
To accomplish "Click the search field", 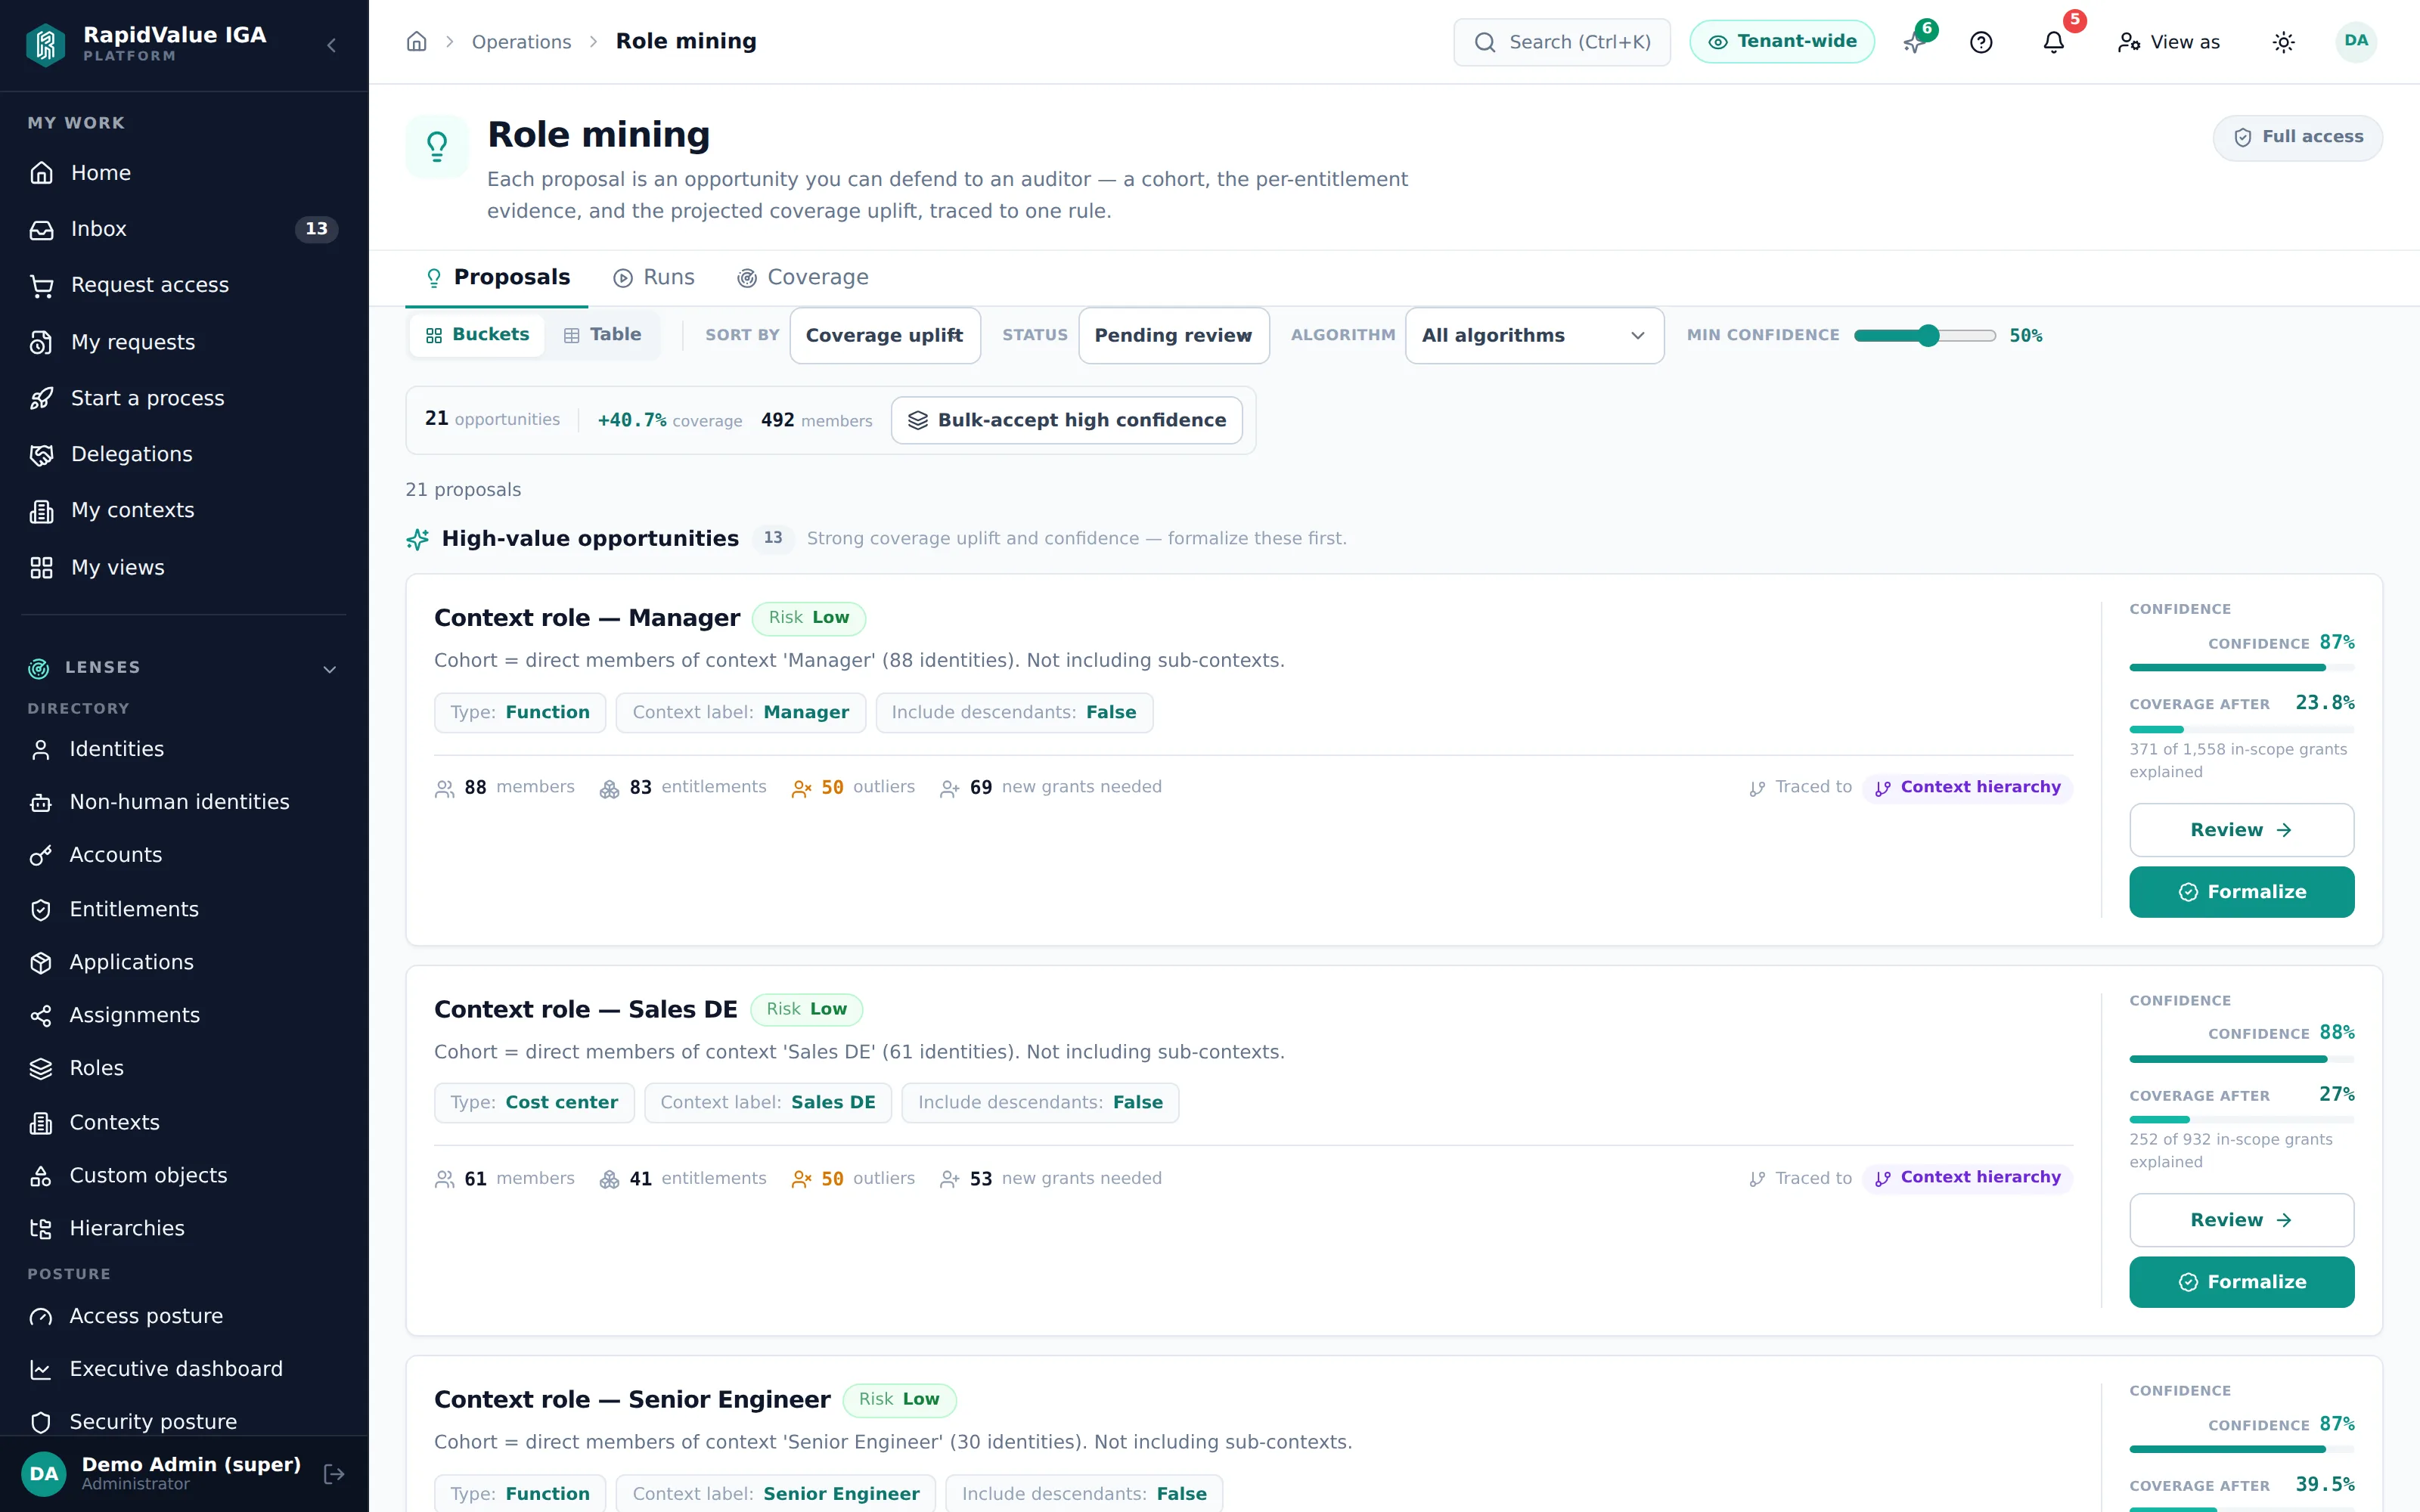I will coord(1562,42).
